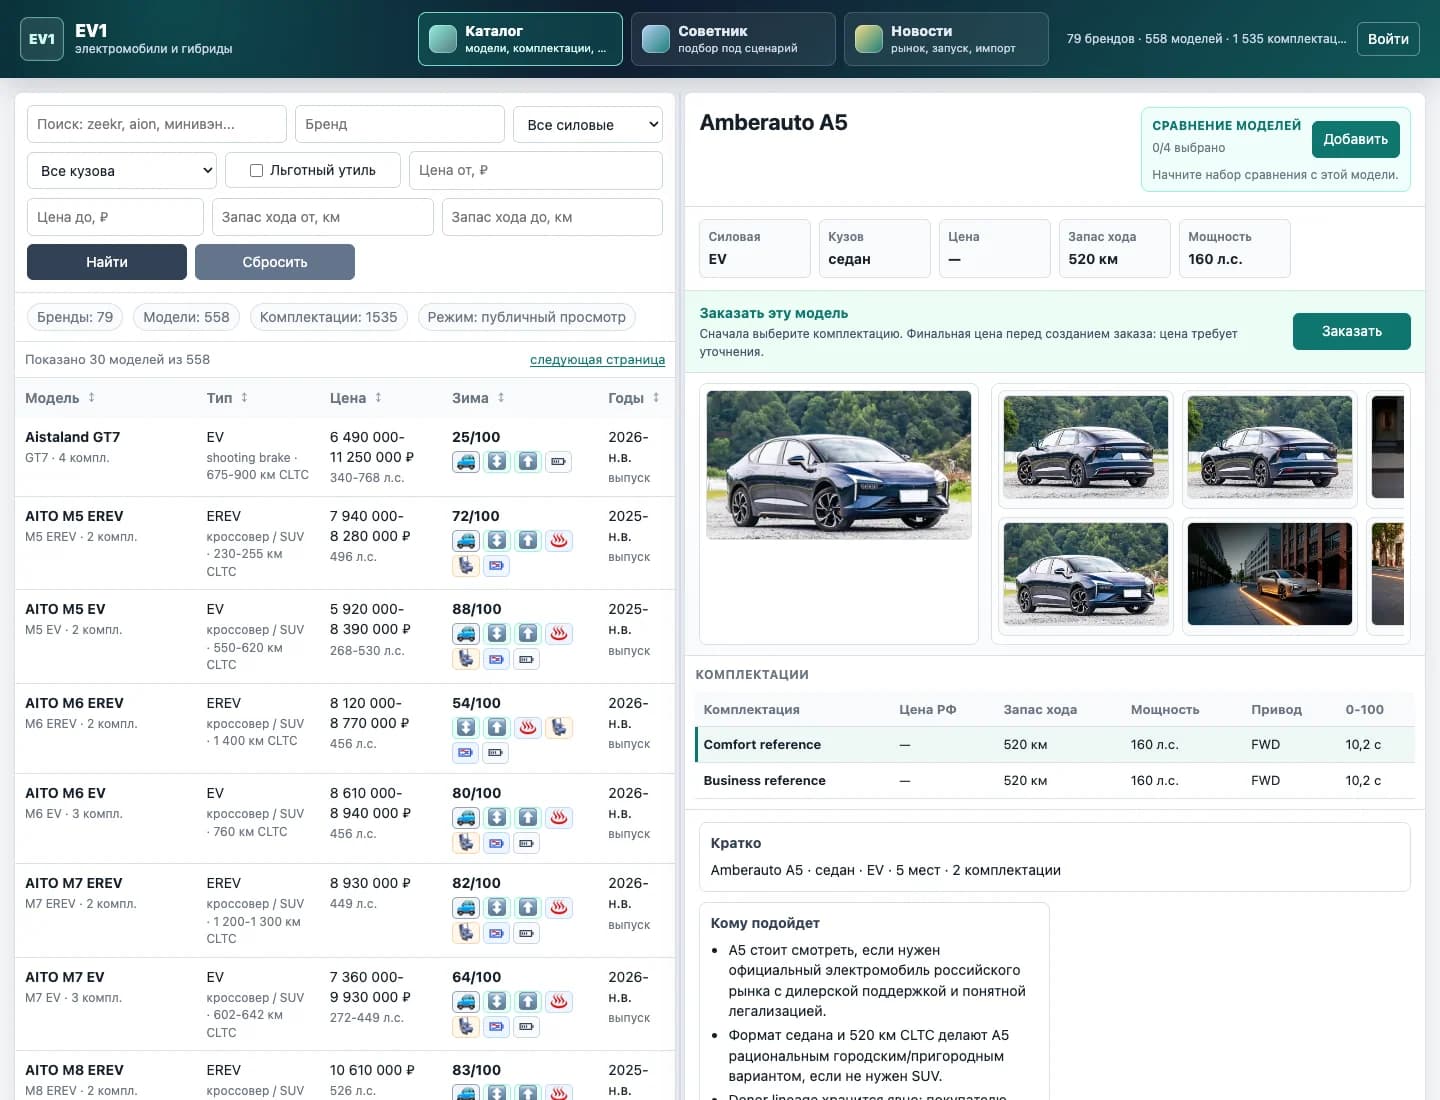Select the Business reference trim row

coord(1055,781)
